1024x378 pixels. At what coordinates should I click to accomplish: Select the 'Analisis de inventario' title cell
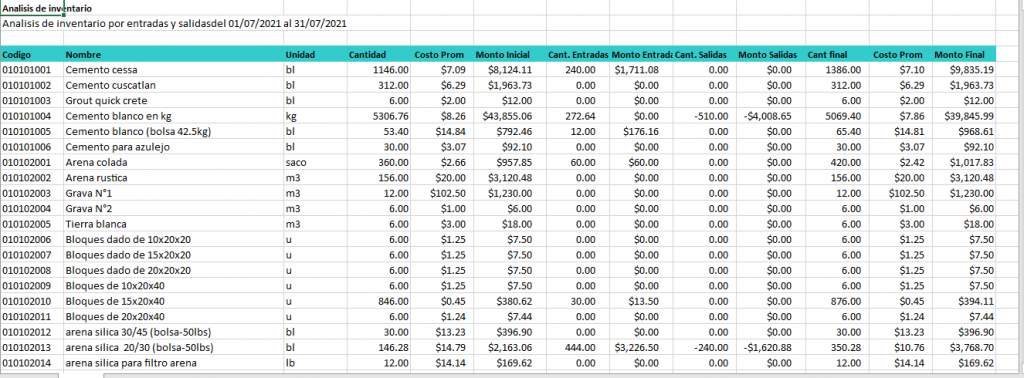tap(32, 8)
